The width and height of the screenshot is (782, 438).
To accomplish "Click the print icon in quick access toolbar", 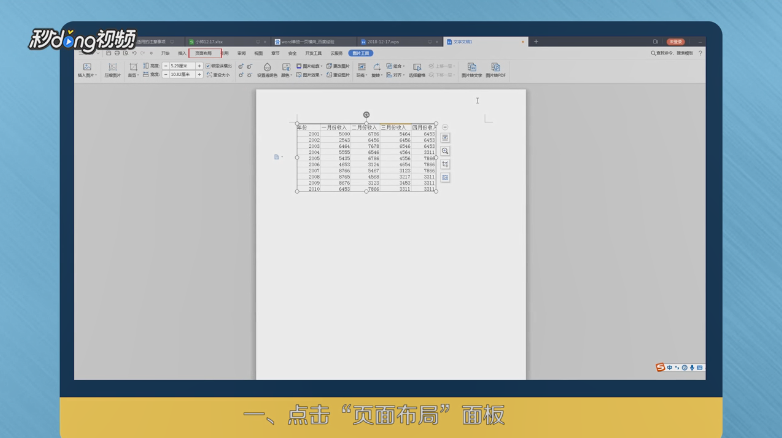I will point(117,53).
